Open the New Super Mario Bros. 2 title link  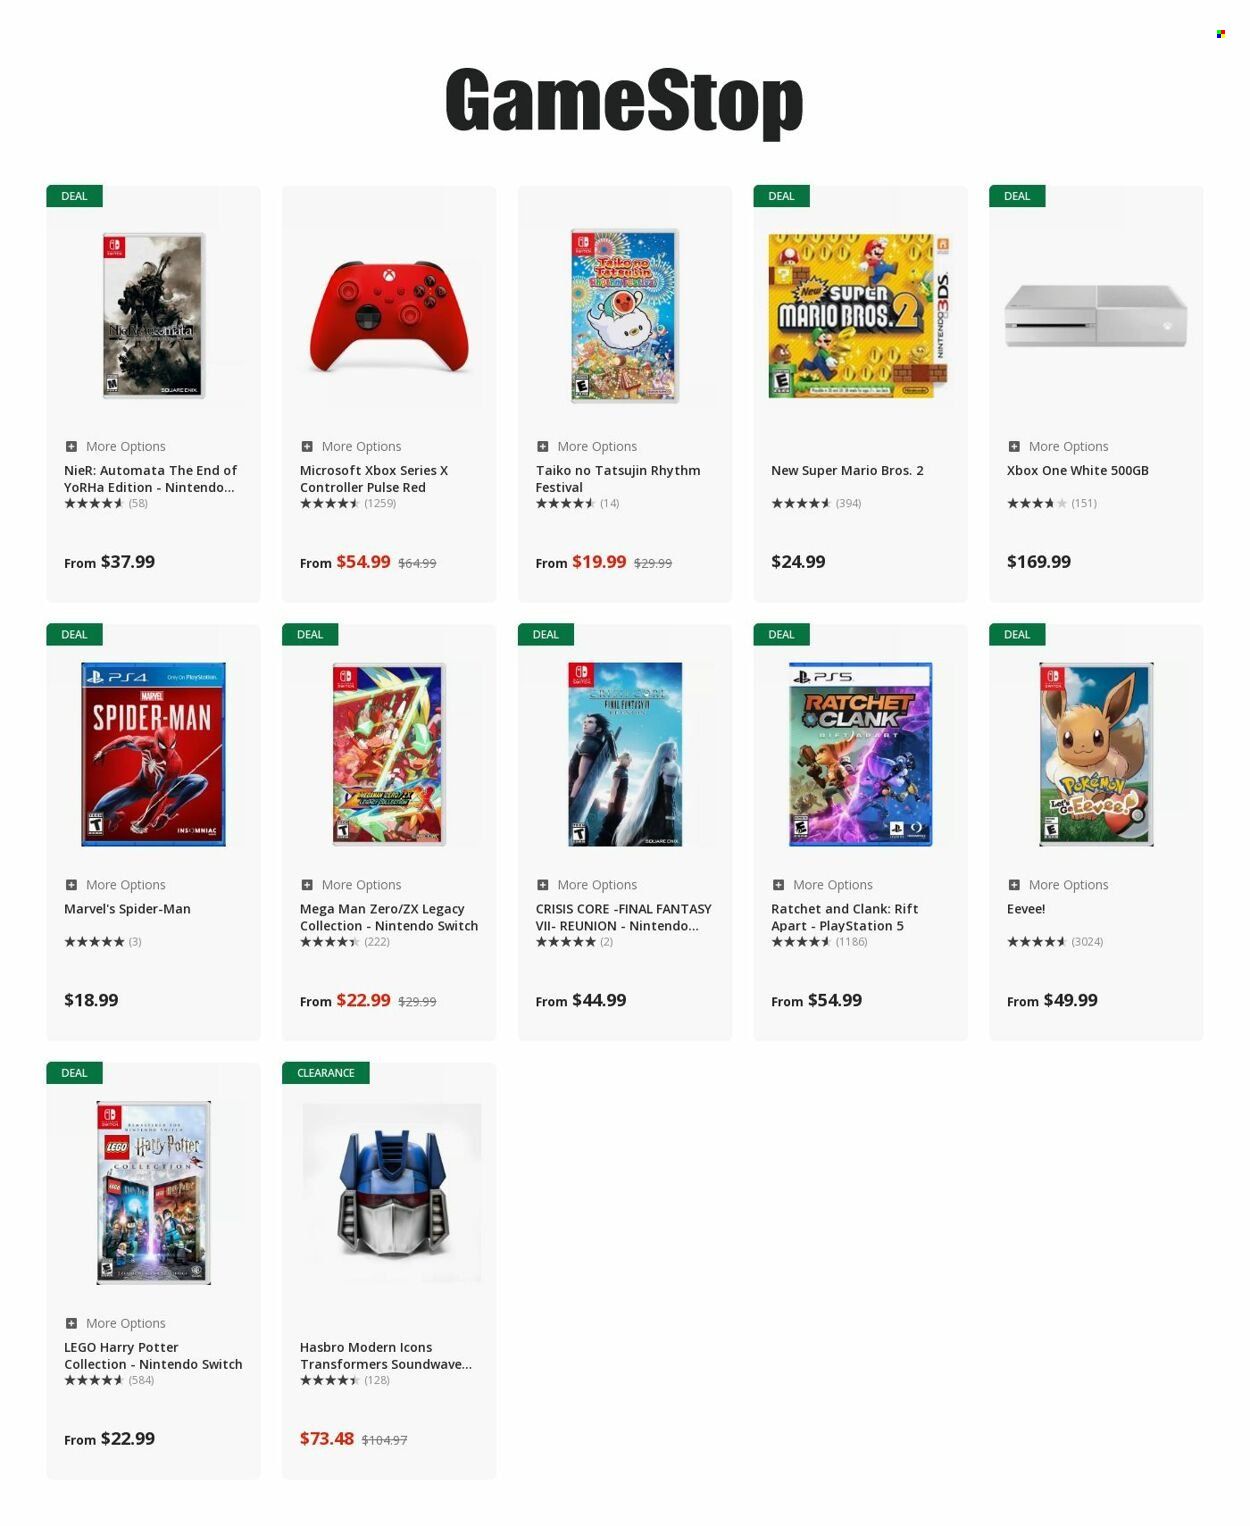pos(847,471)
